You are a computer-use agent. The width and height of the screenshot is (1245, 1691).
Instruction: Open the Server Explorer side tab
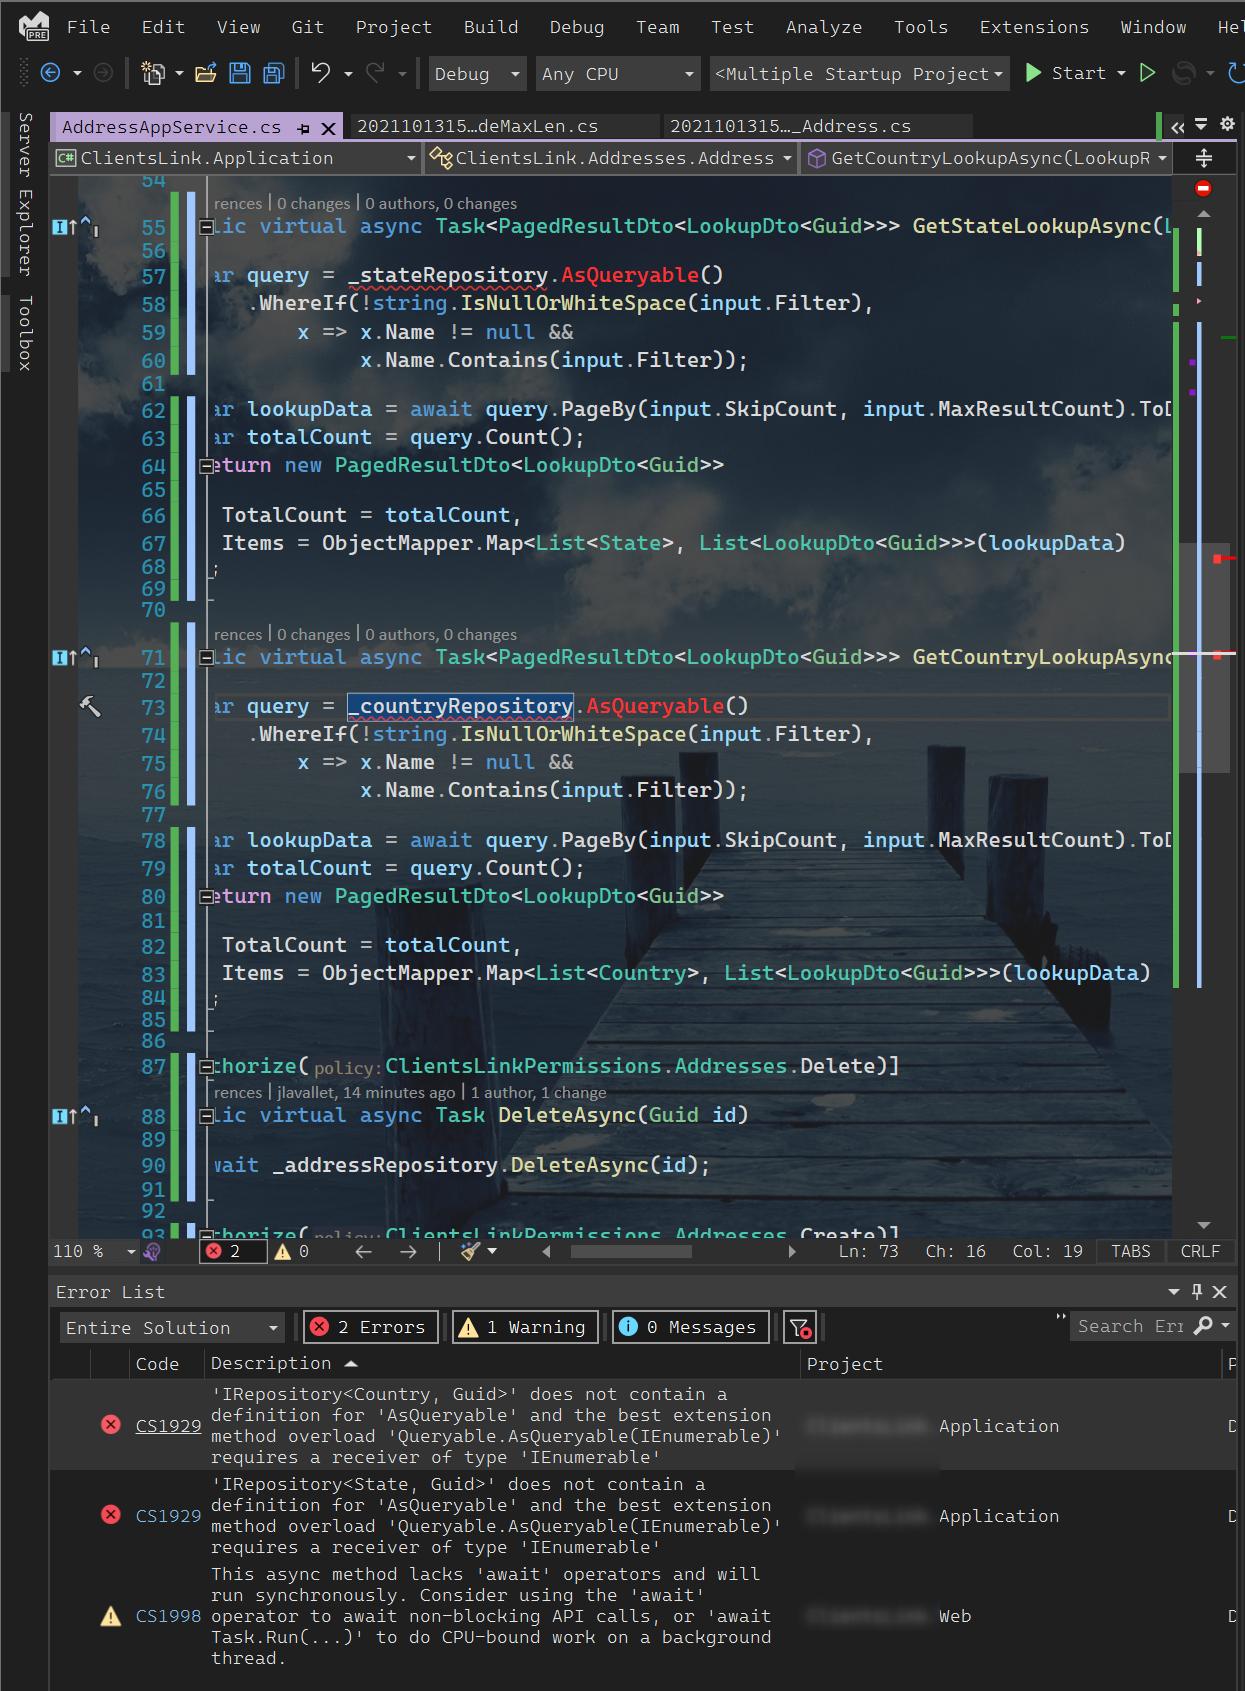pos(25,194)
